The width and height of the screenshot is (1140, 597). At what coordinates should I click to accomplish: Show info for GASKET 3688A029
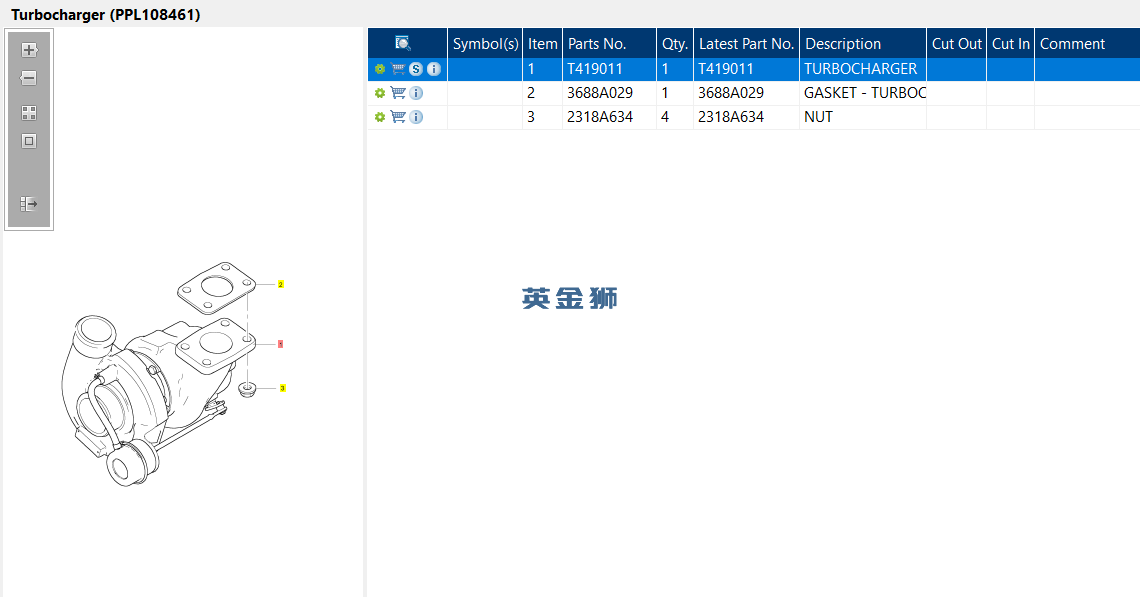416,93
